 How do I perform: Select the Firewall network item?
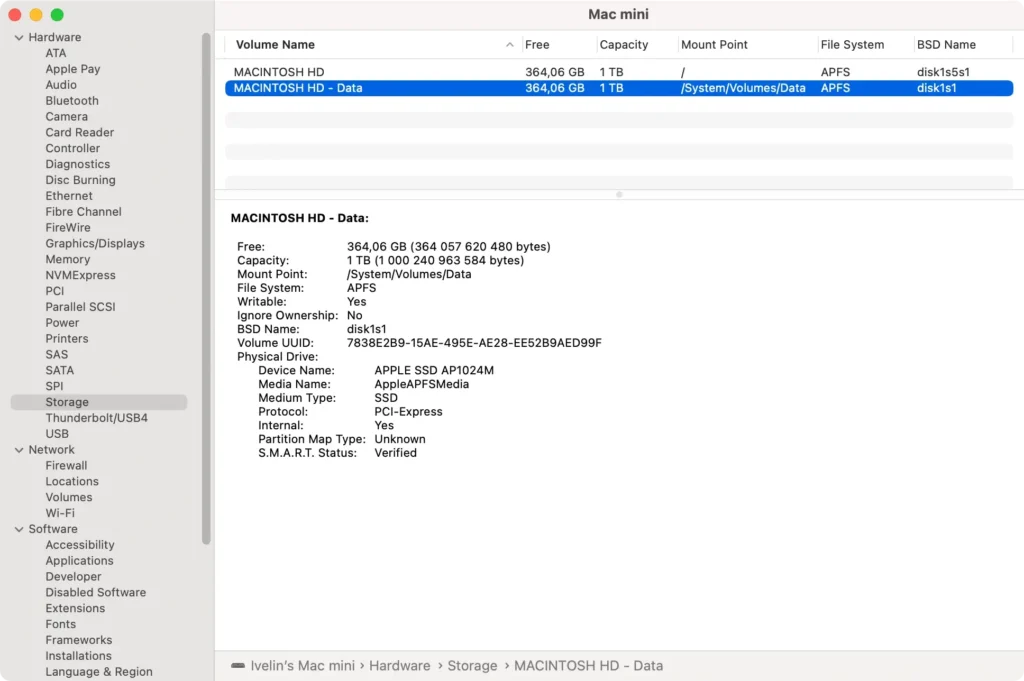(67, 465)
